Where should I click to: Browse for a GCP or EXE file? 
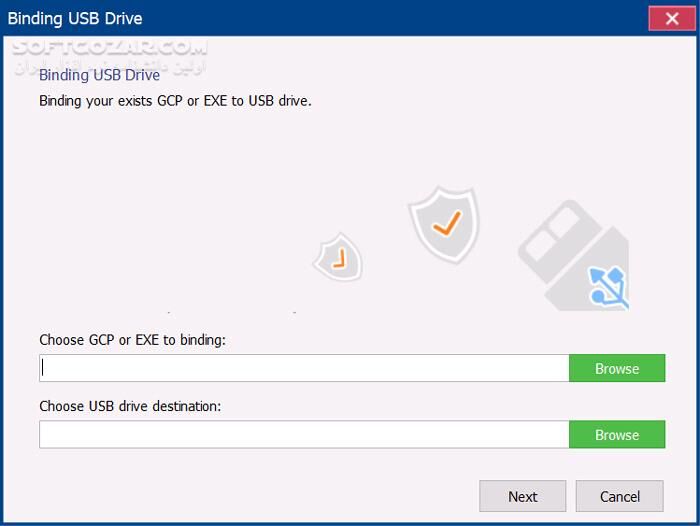tap(617, 368)
